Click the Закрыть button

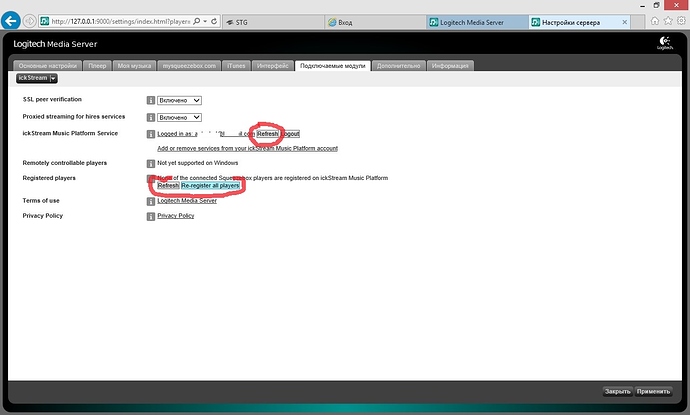pos(618,391)
